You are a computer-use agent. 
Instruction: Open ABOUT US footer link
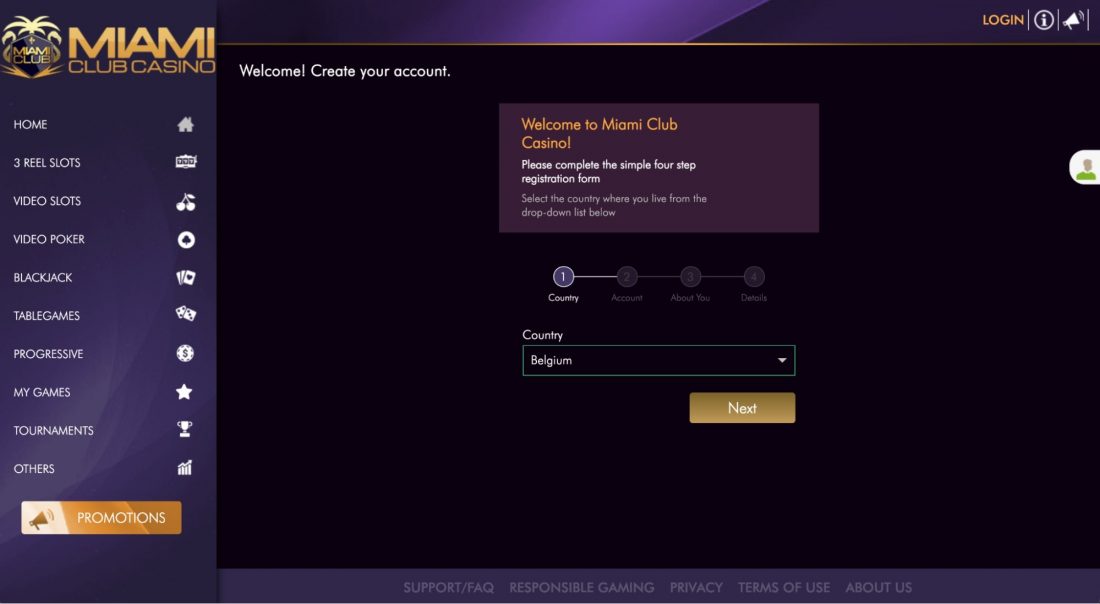tap(878, 588)
